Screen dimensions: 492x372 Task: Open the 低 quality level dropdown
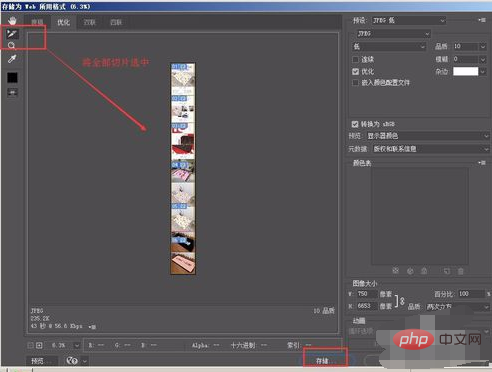389,46
